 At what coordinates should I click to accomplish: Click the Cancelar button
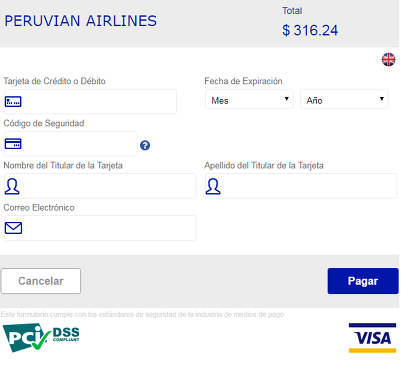tap(41, 281)
